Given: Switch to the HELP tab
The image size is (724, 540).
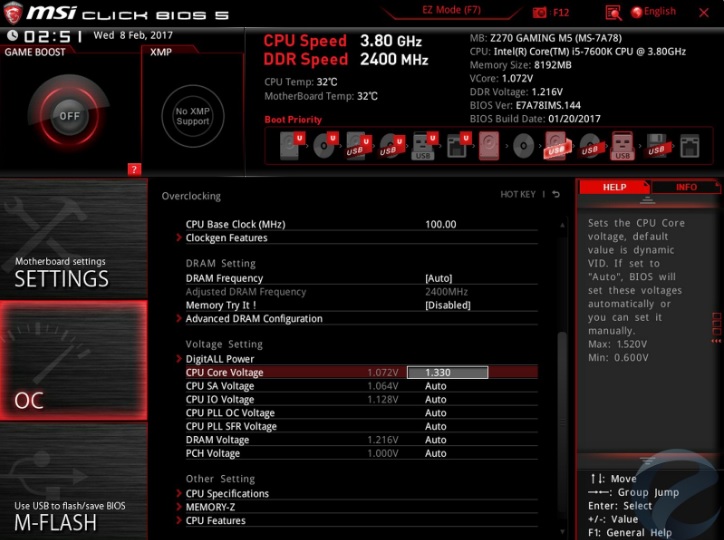Looking at the screenshot, I should pyautogui.click(x=614, y=187).
